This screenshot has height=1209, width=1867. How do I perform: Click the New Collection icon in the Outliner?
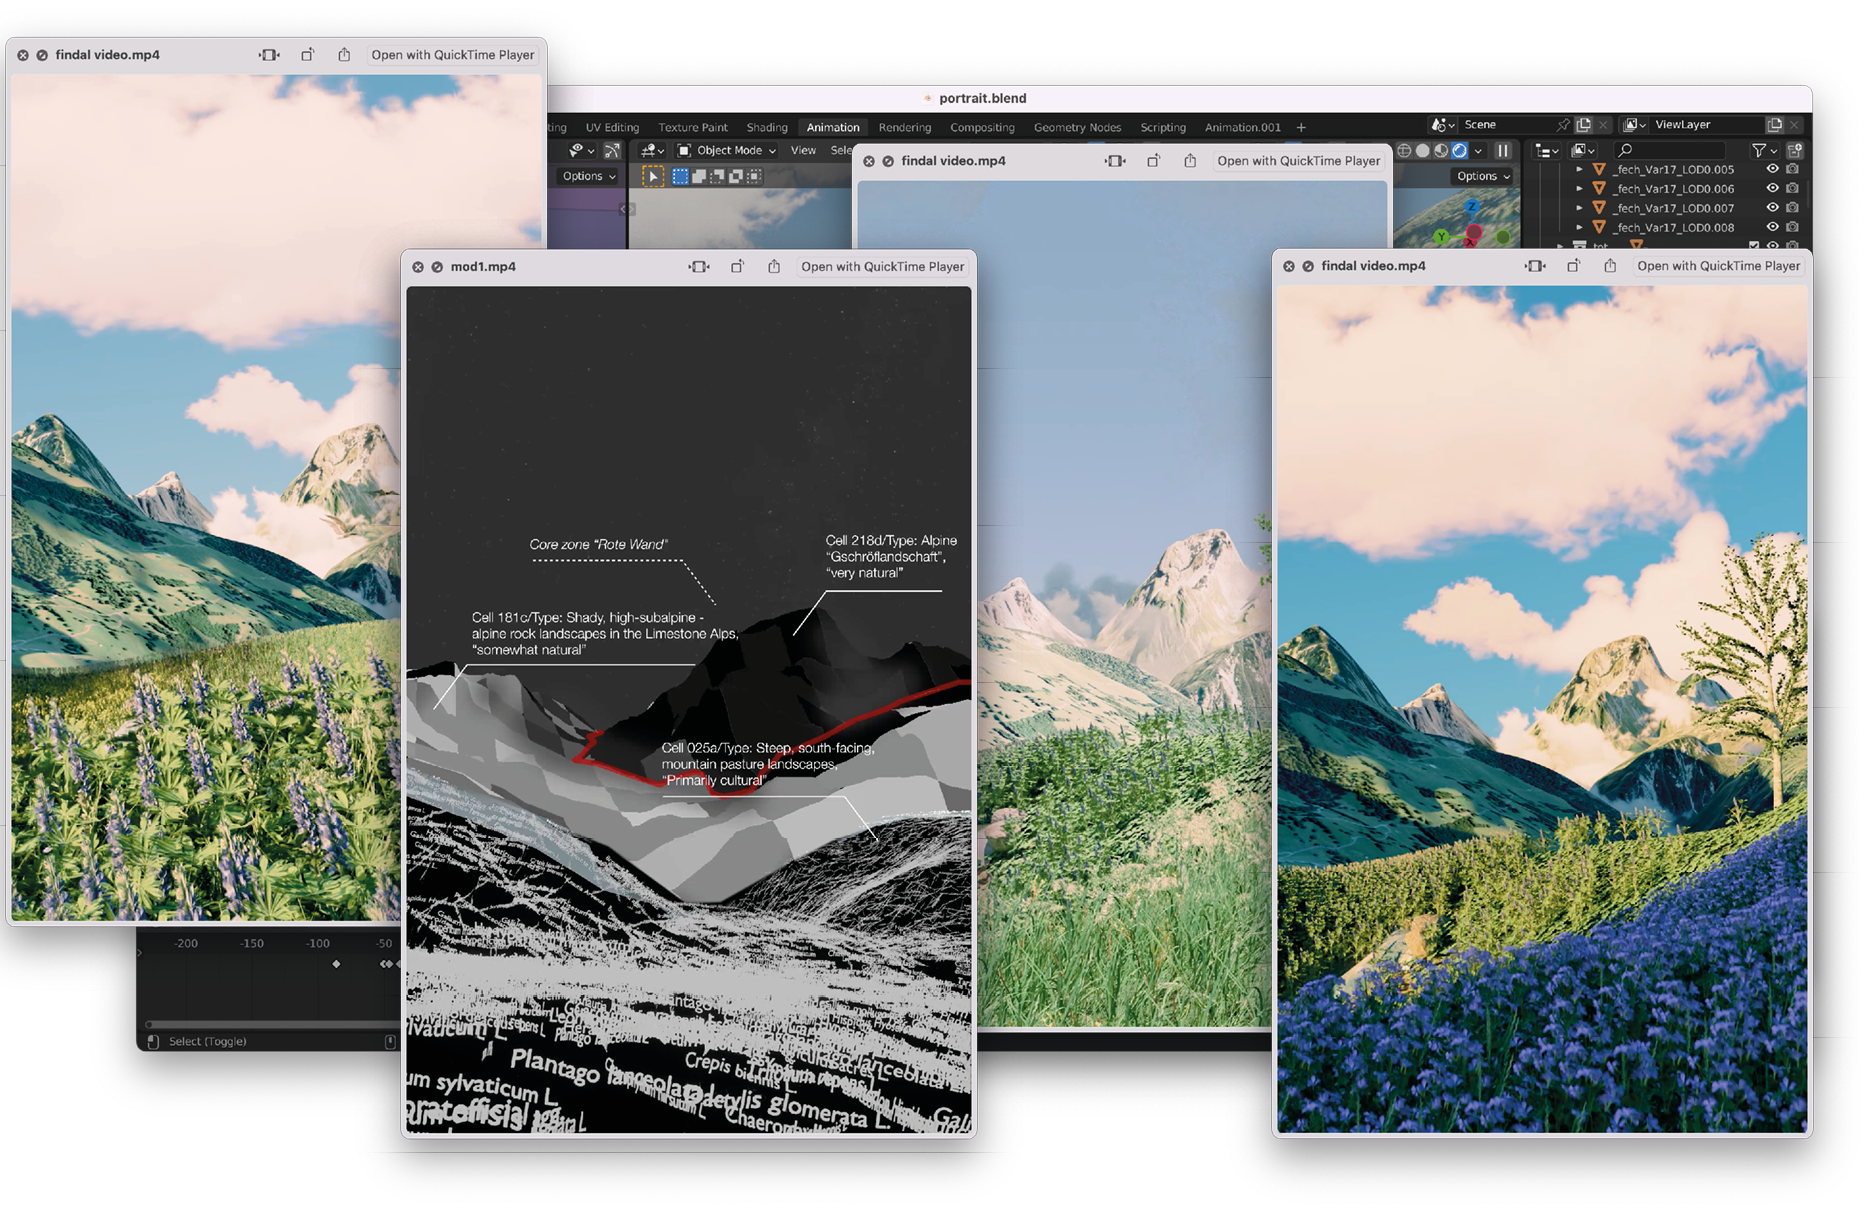(1795, 151)
